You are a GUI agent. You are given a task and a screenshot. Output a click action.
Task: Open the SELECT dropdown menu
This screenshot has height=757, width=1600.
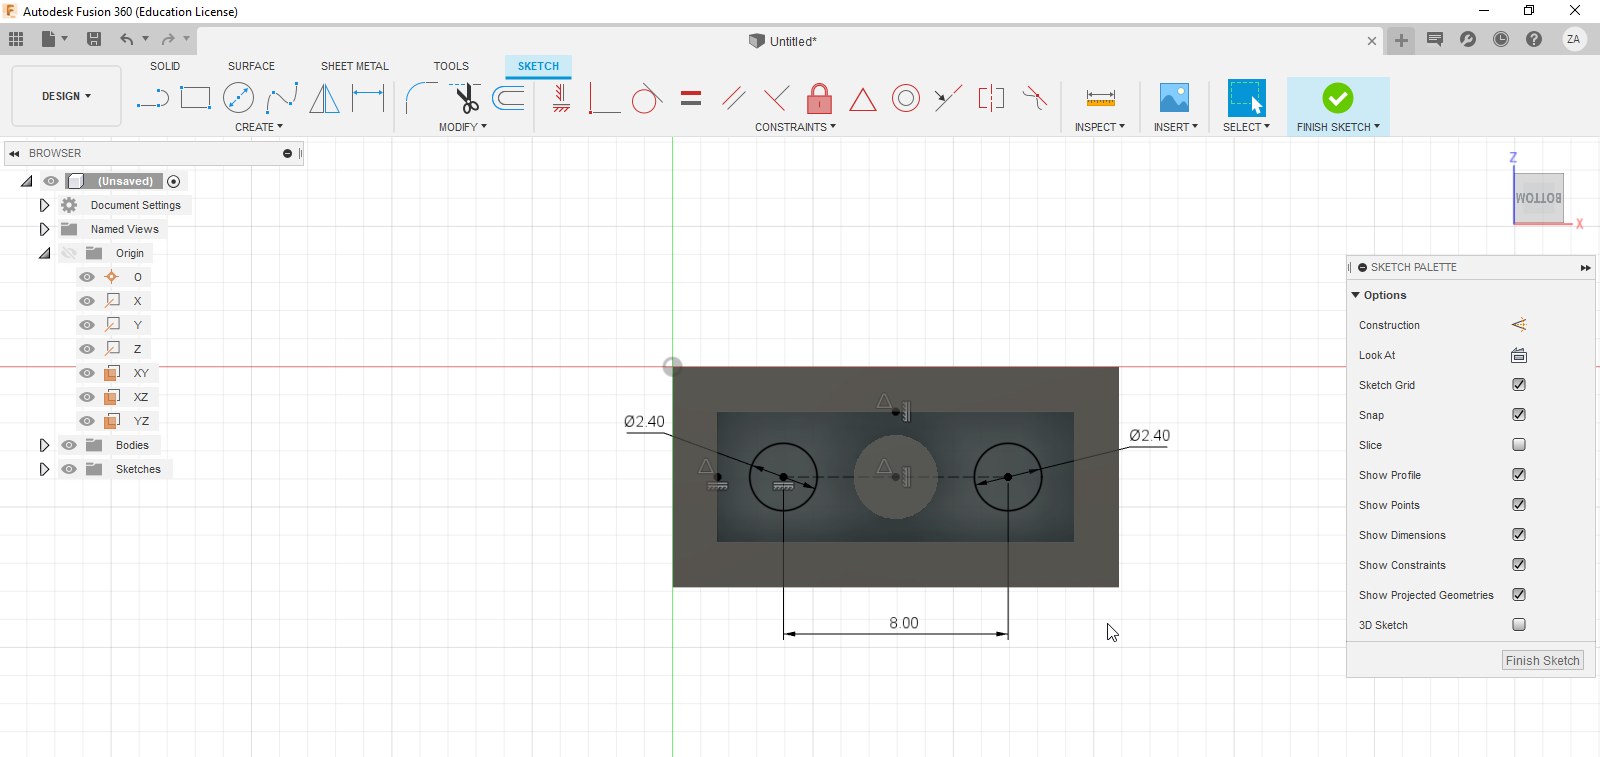pos(1246,127)
